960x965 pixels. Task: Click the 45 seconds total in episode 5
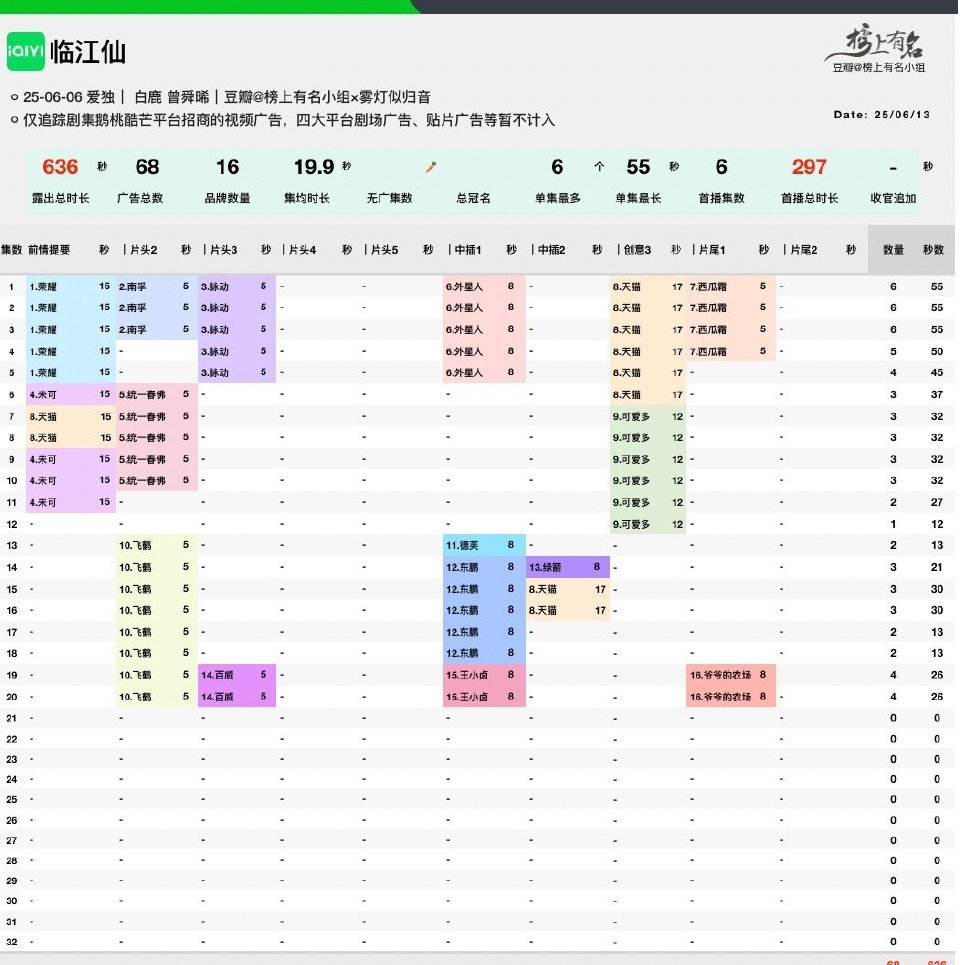coord(937,372)
